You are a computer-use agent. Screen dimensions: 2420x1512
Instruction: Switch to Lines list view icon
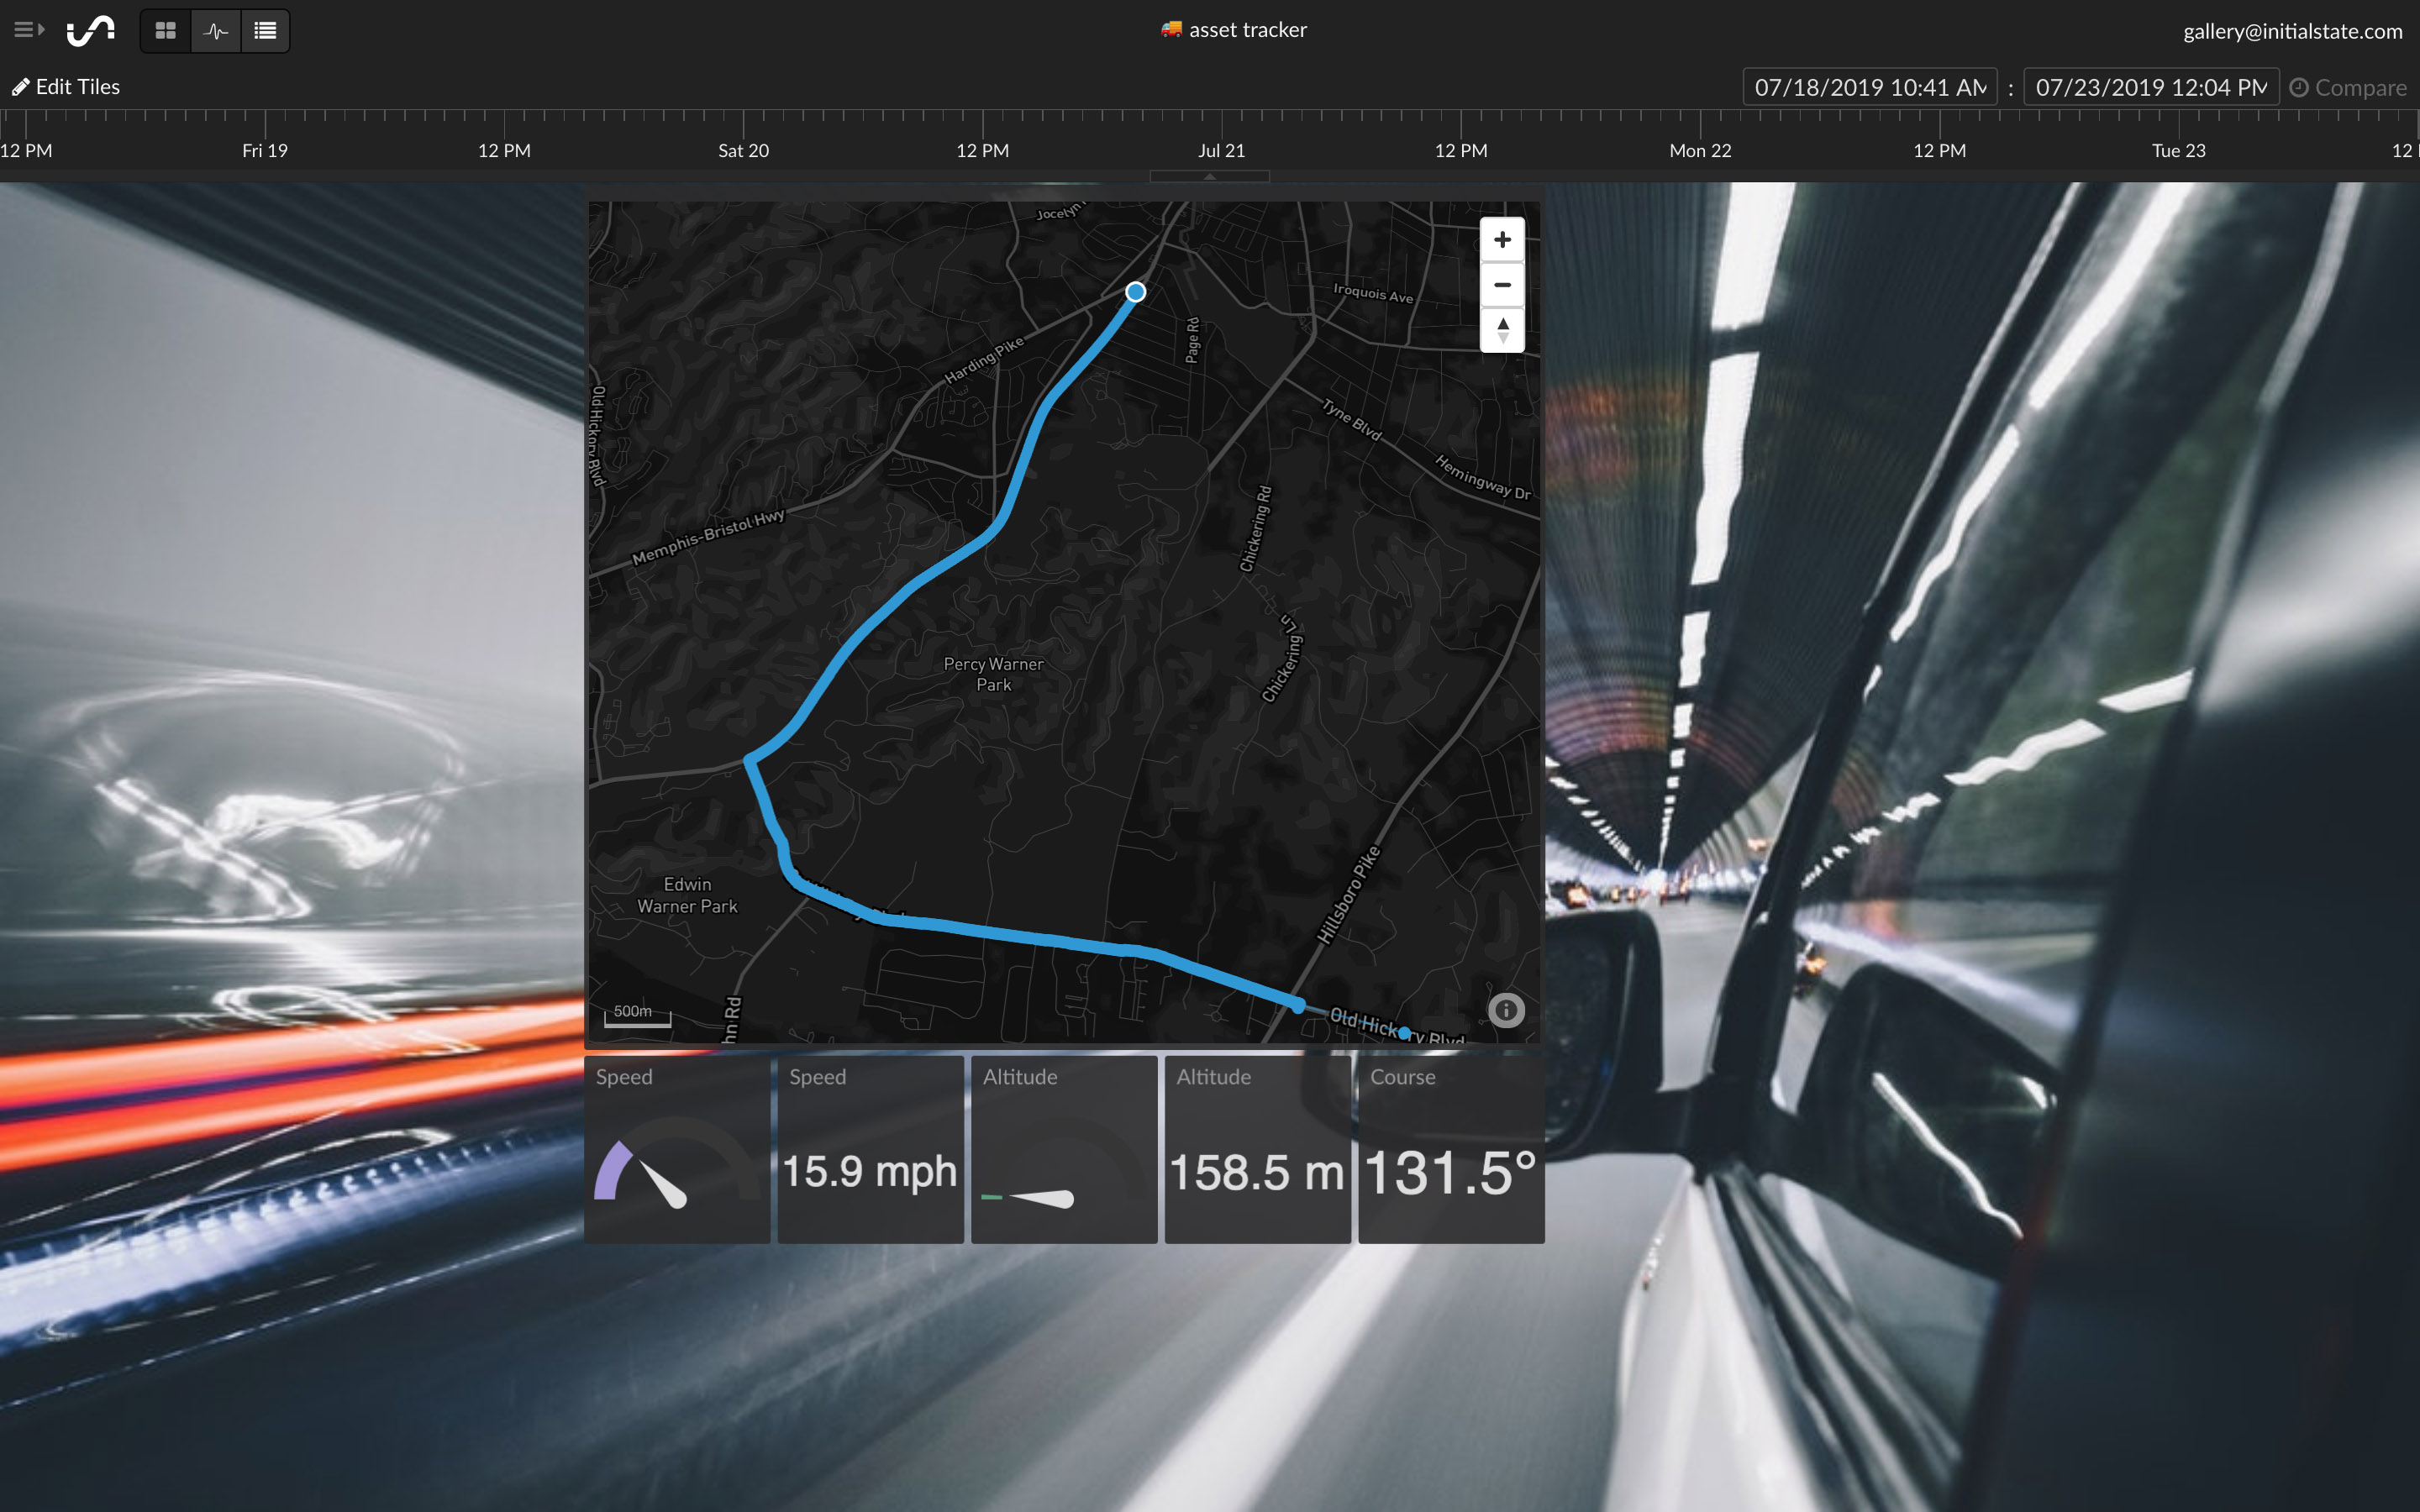(265, 31)
